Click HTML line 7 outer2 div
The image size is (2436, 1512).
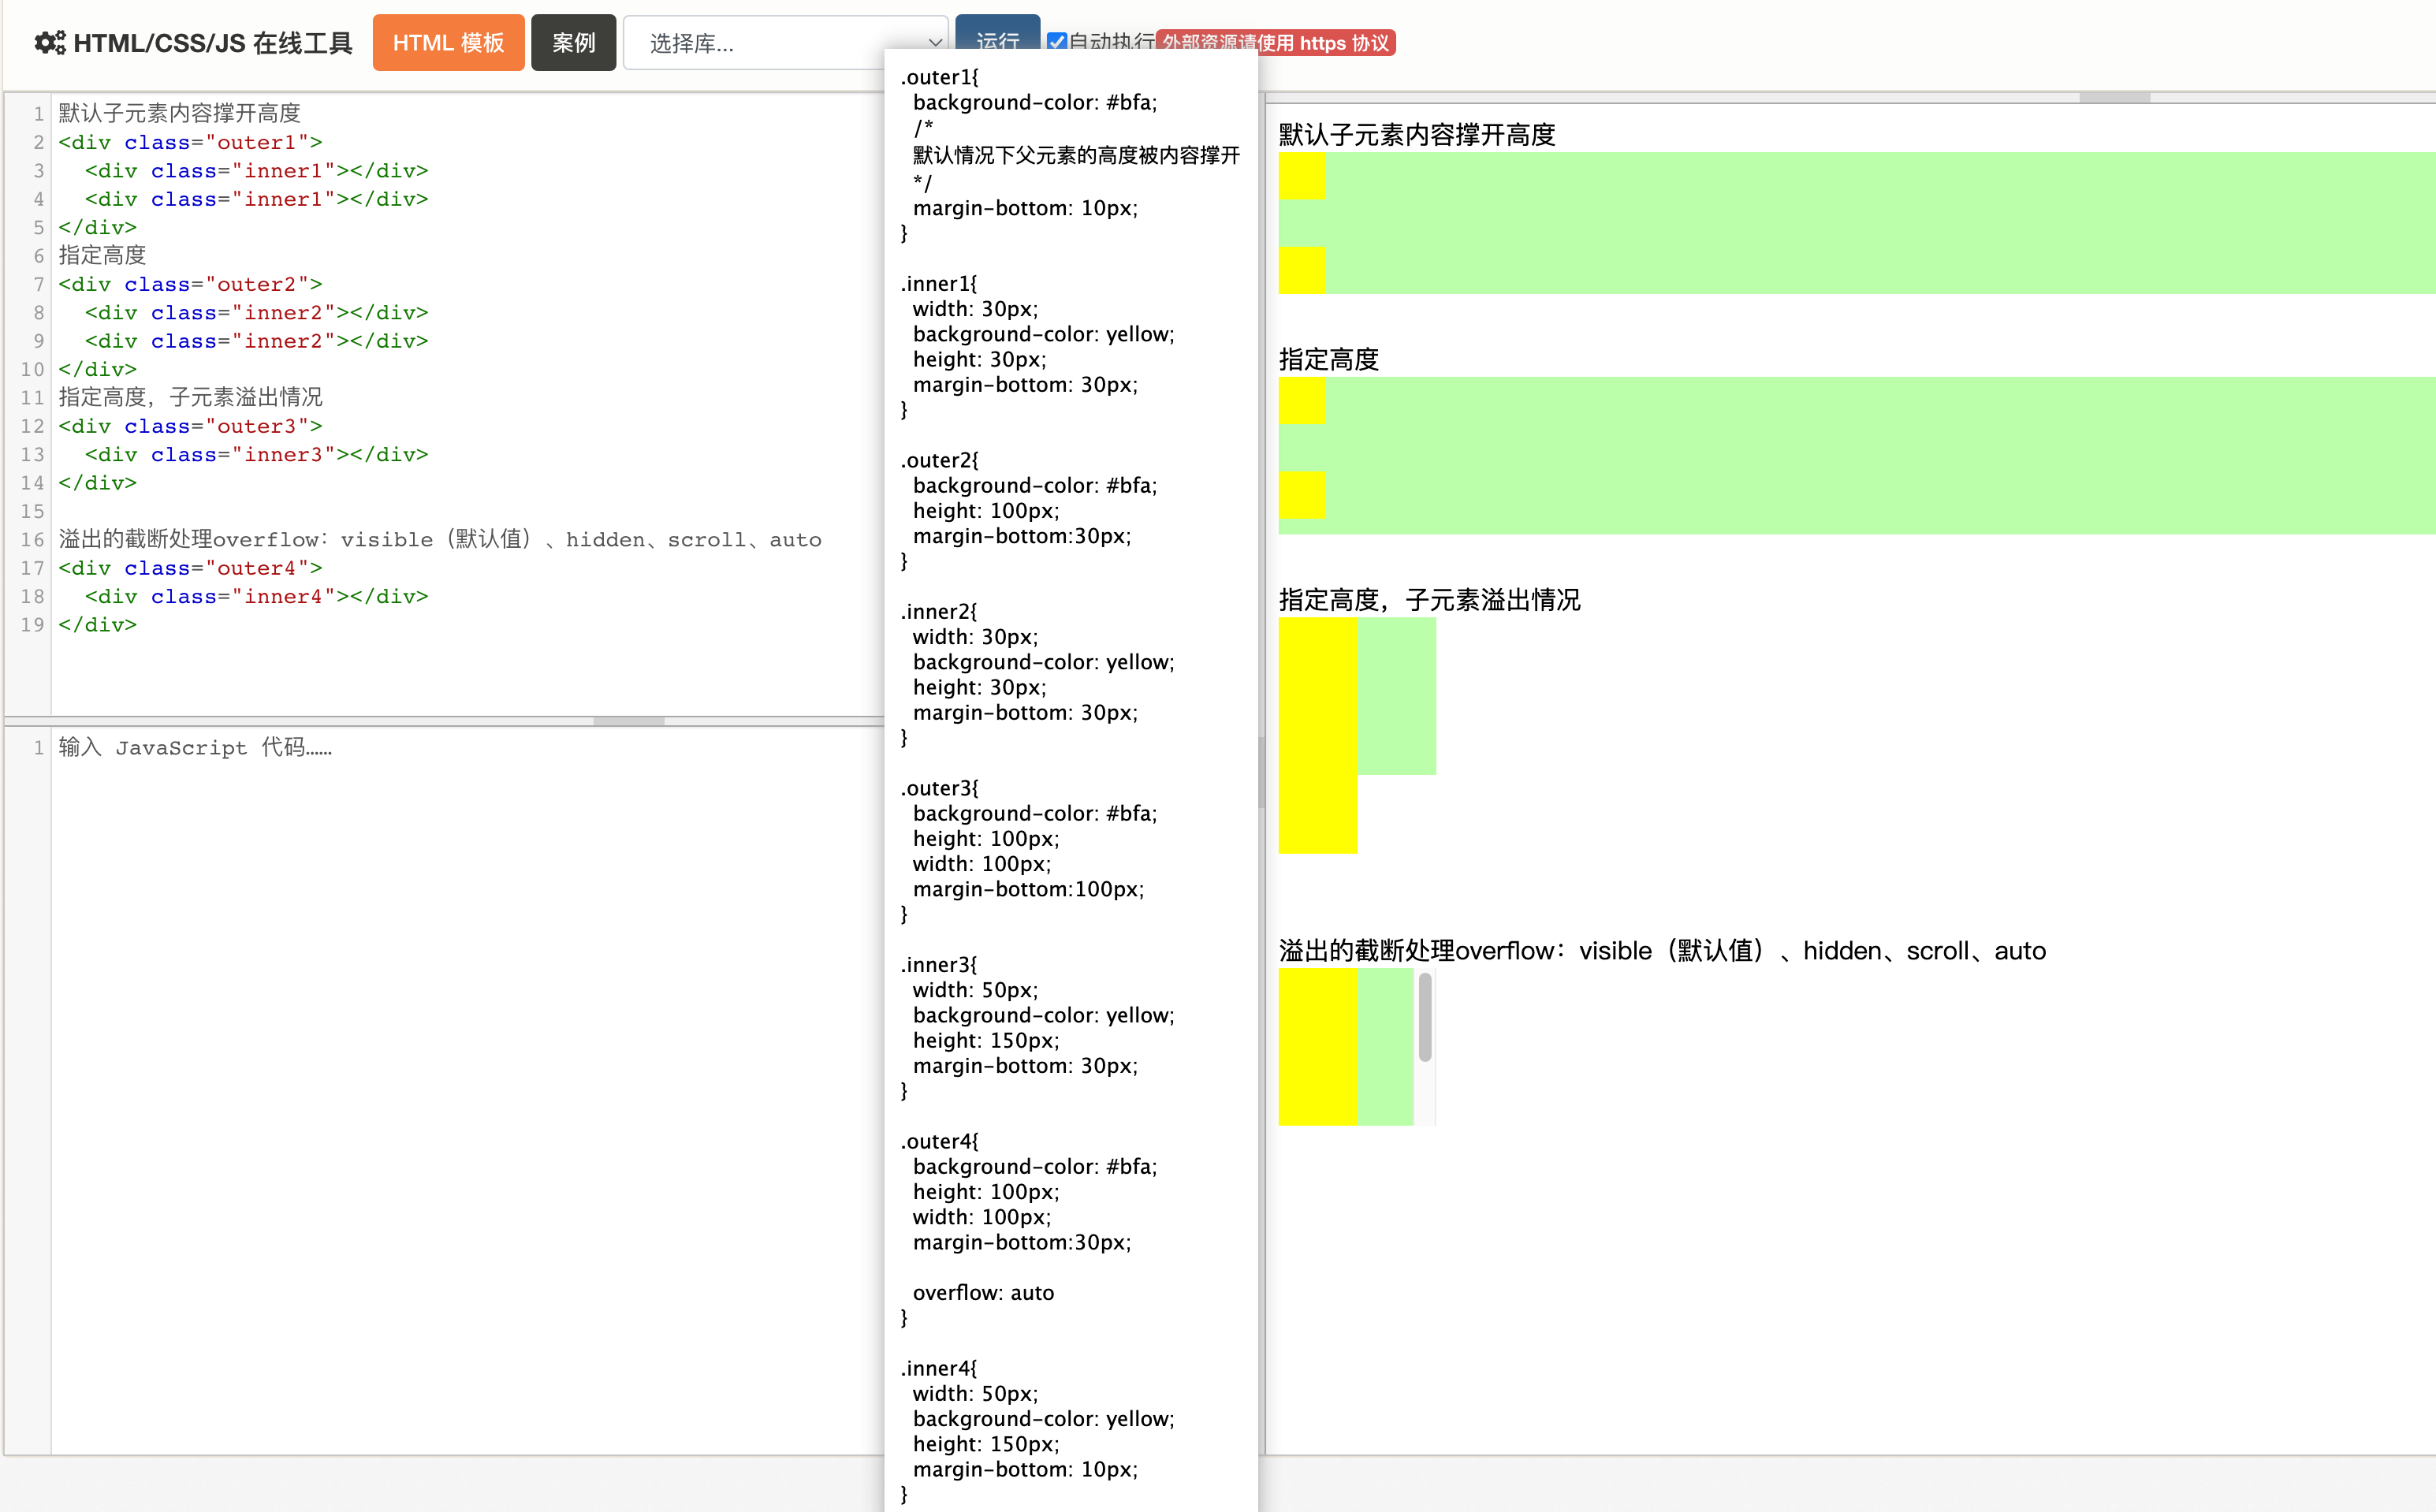tap(190, 284)
